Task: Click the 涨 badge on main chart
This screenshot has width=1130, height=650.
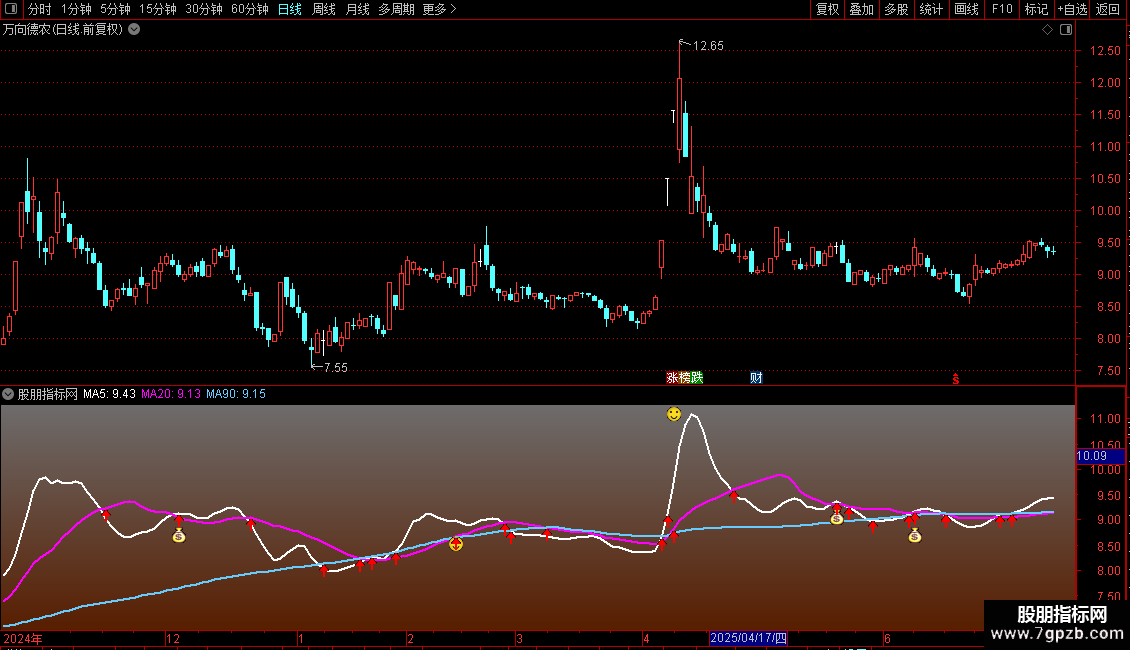Action: tap(672, 378)
